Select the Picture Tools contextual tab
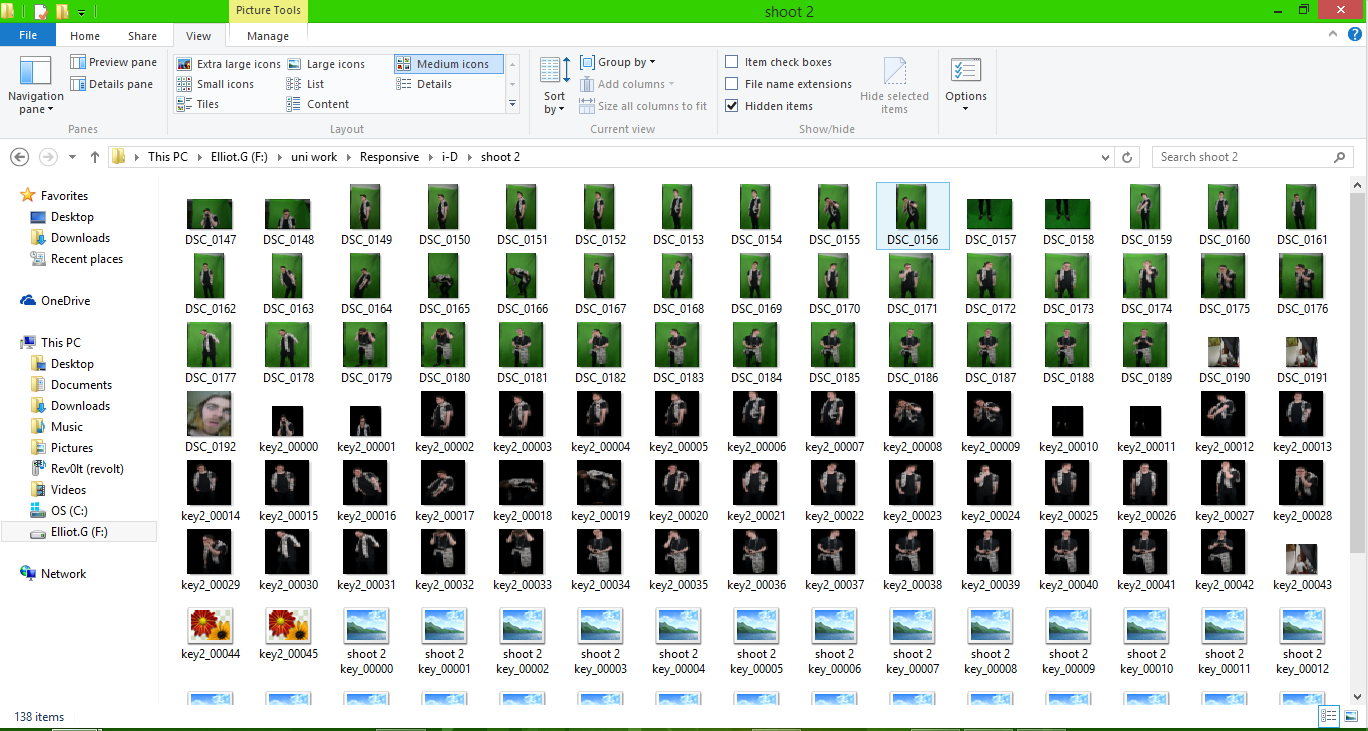 (x=268, y=11)
